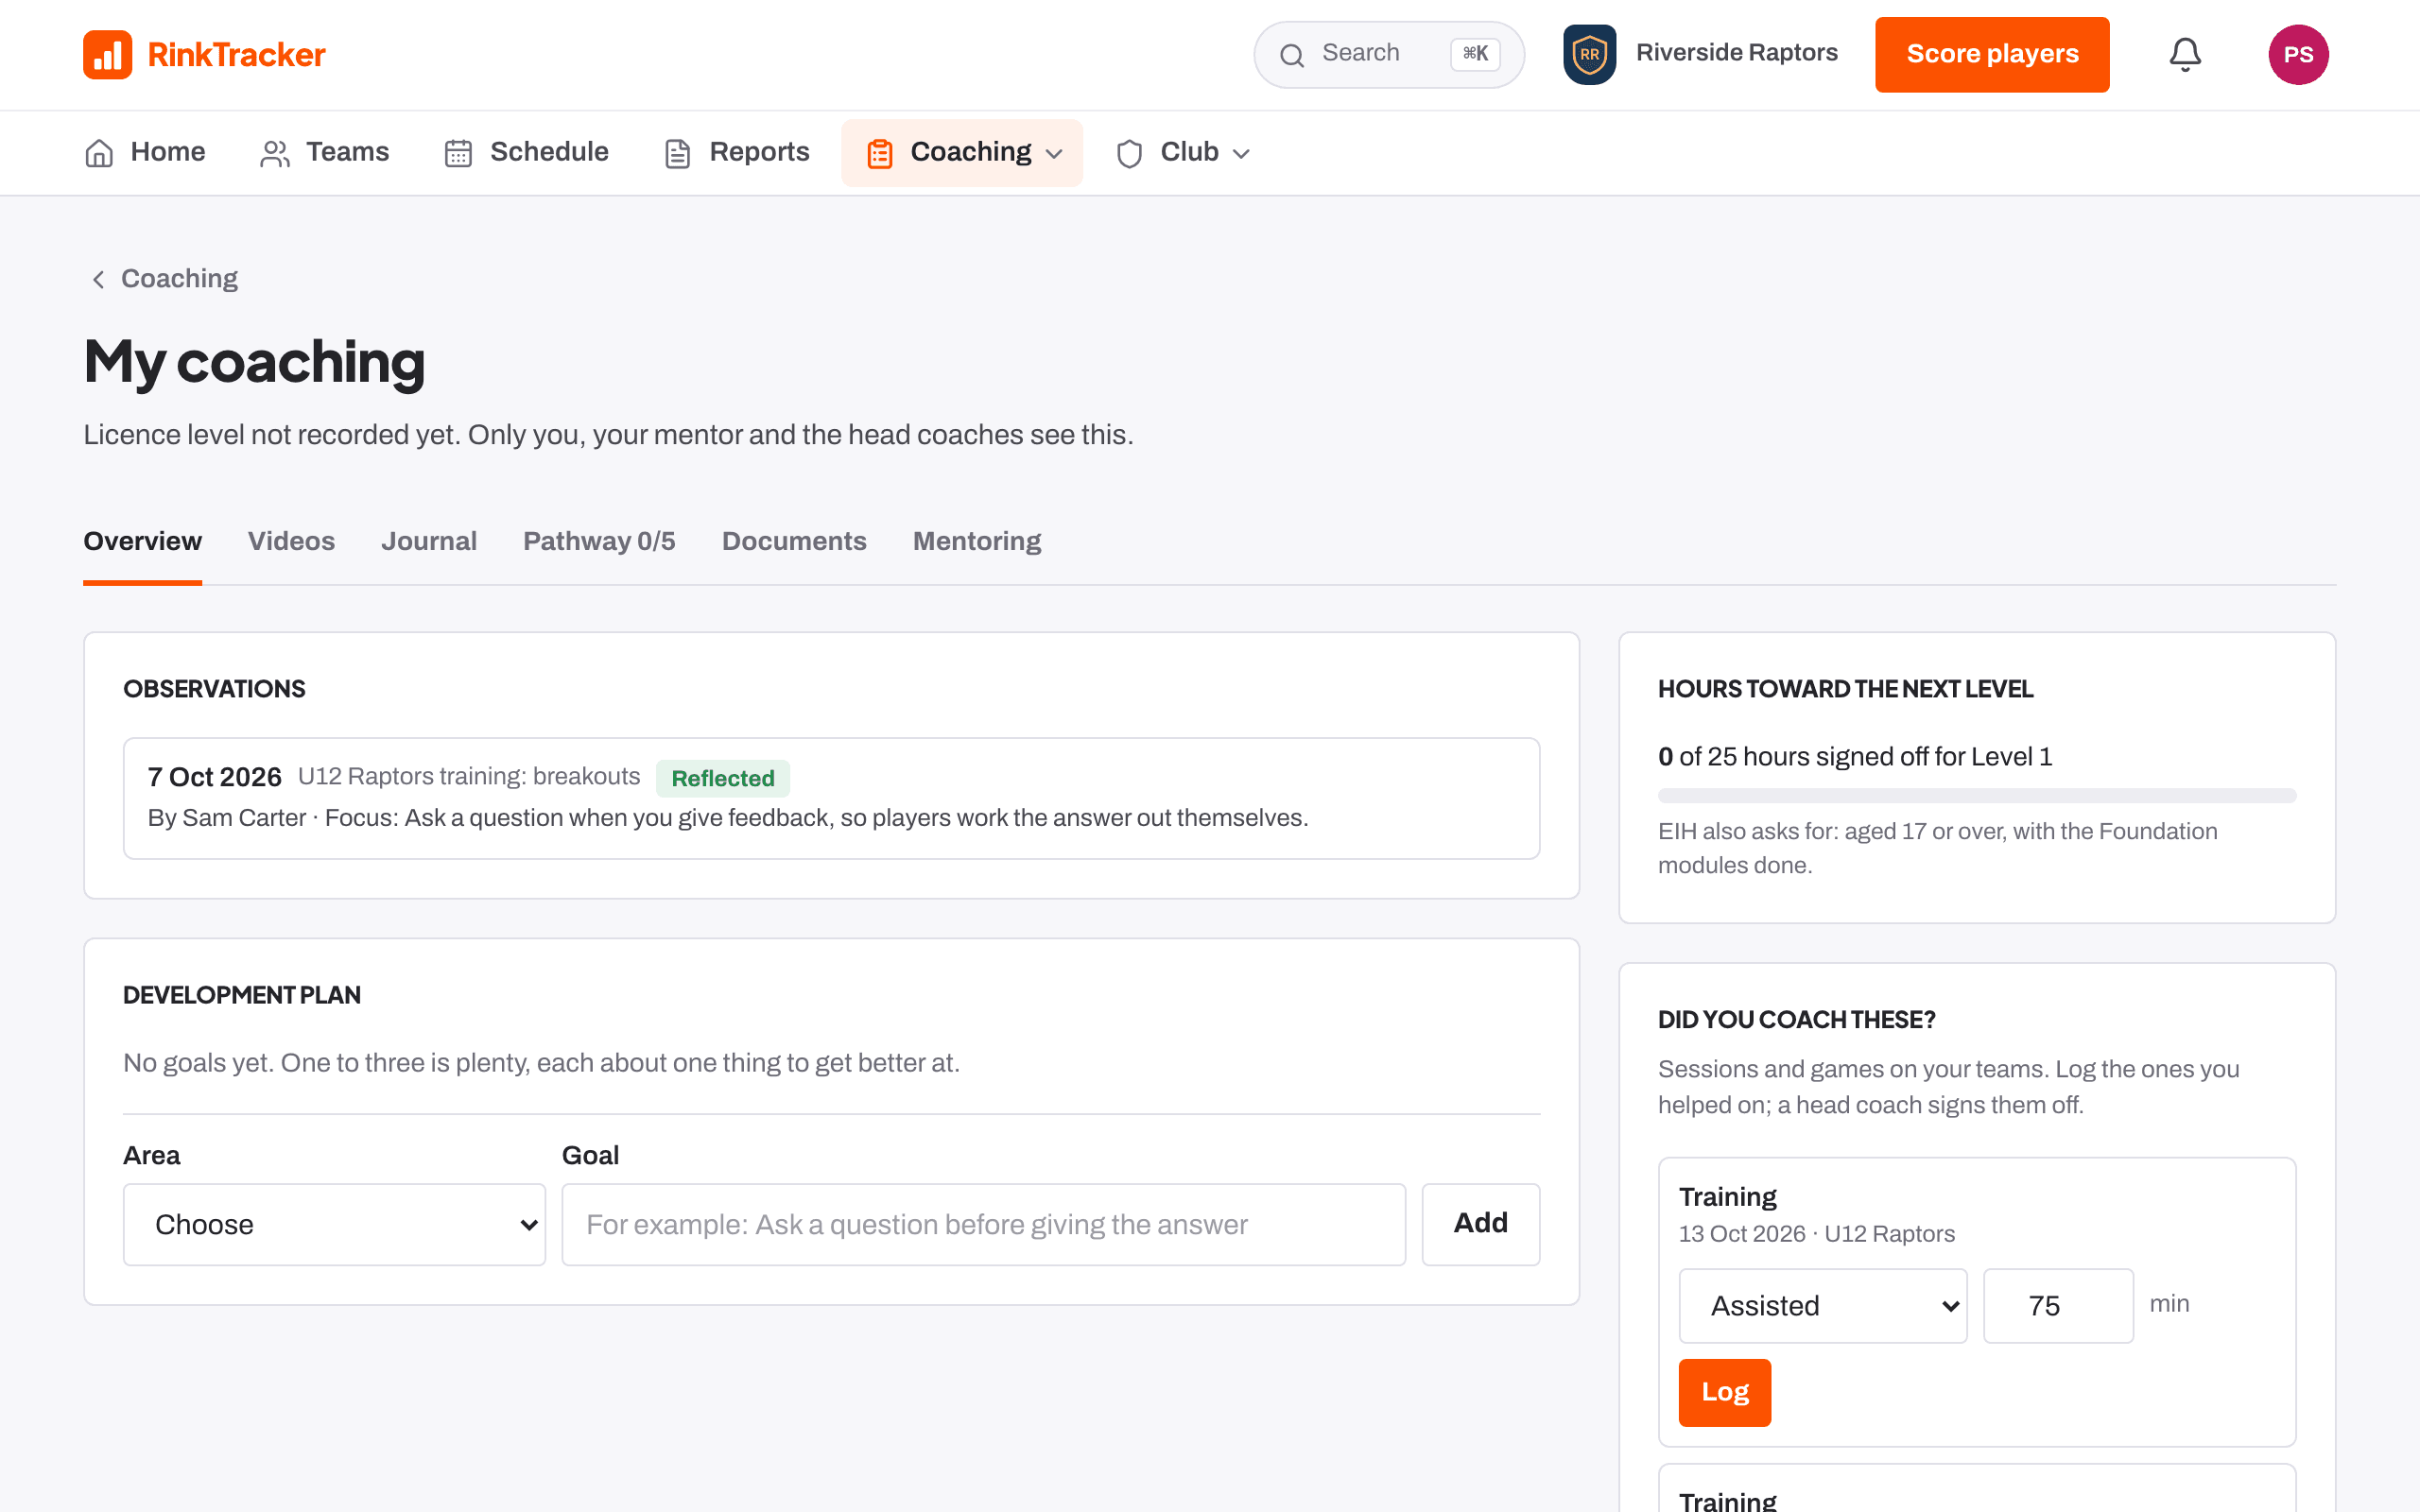This screenshot has height=1512, width=2420.
Task: Click '13 Oct 2026 · U12 Raptors' text
Action: pos(1816,1234)
